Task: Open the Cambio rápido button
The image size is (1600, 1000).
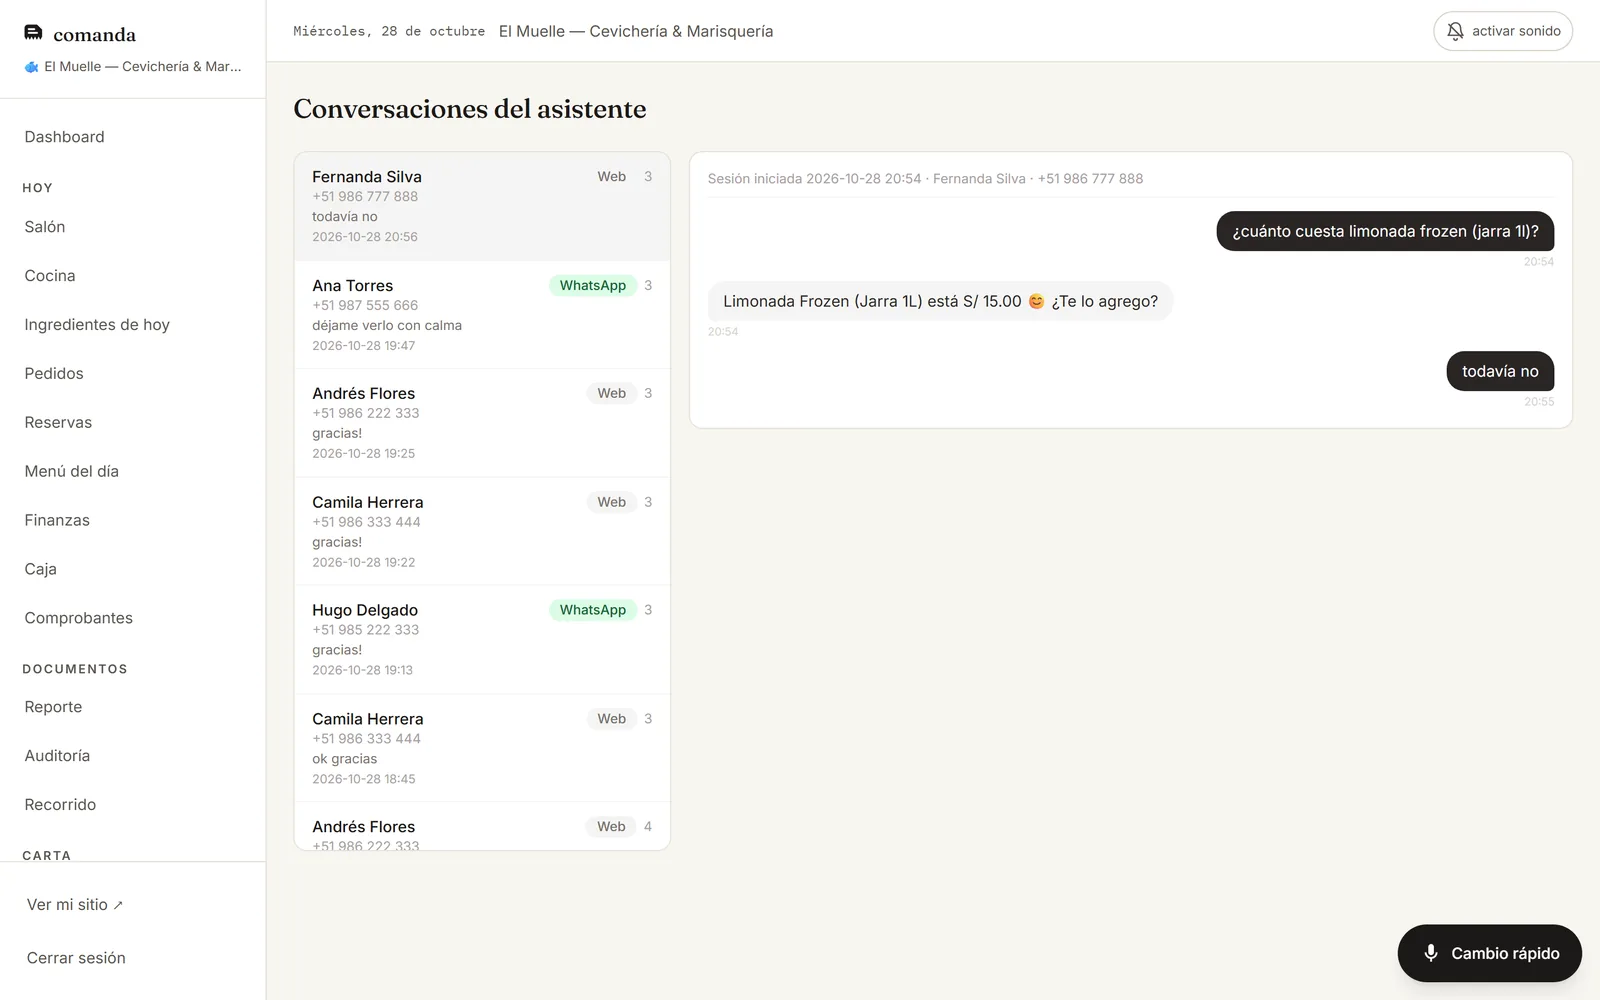Action: pyautogui.click(x=1489, y=953)
